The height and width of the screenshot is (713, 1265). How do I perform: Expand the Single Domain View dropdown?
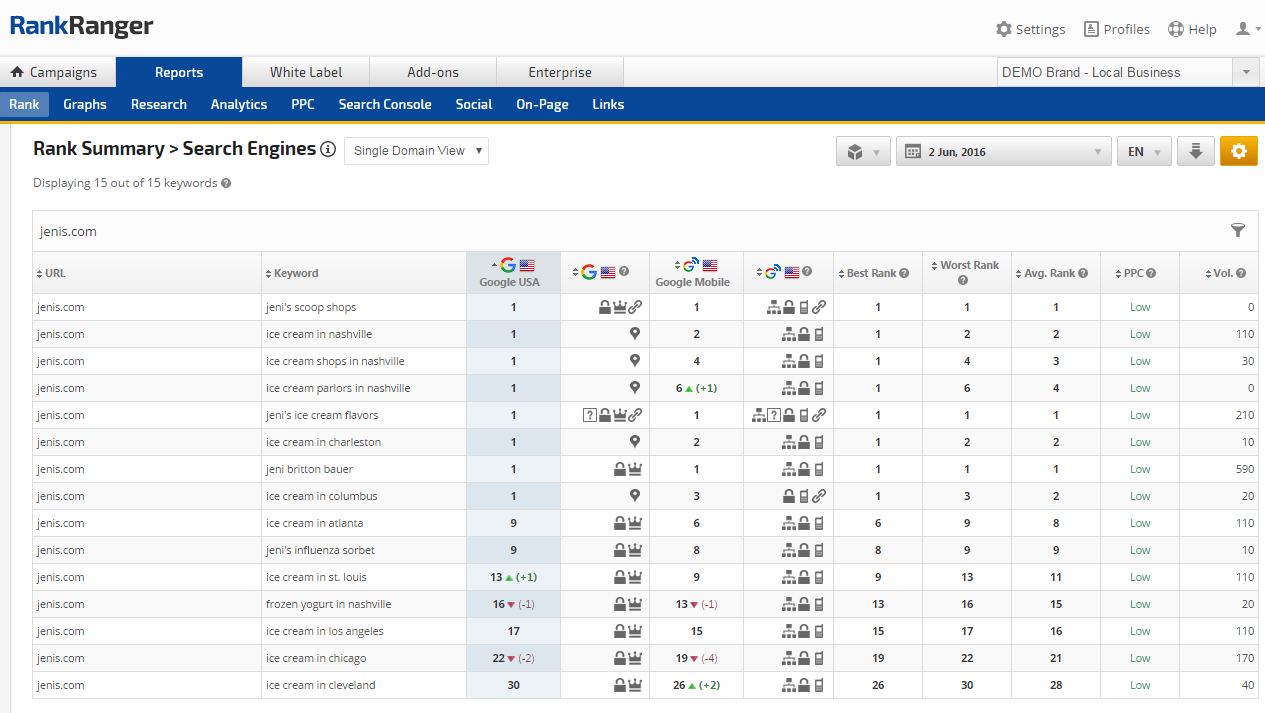click(416, 151)
